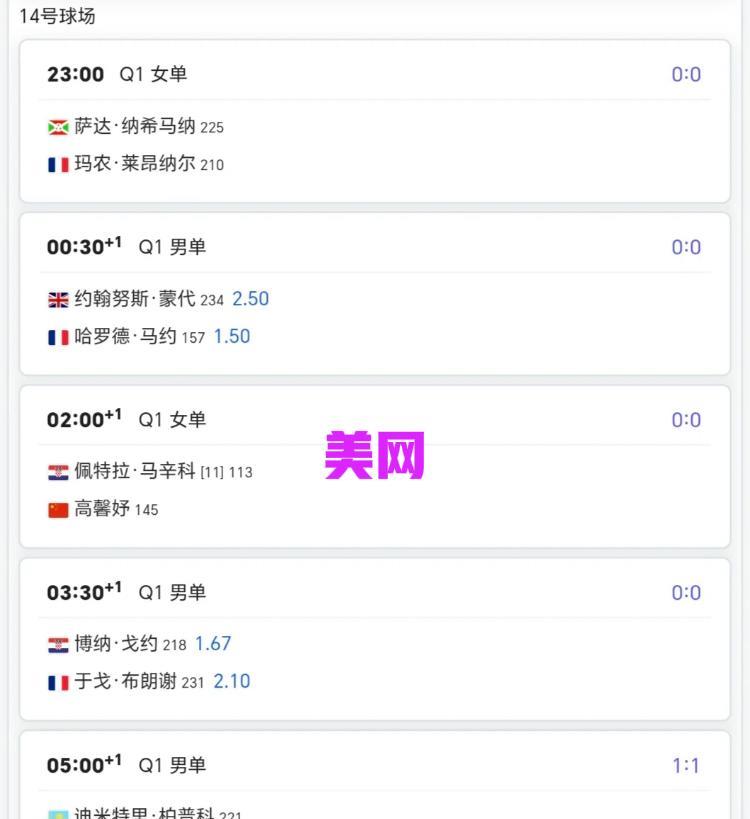Image resolution: width=750 pixels, height=819 pixels.
Task: Open the 02:00 Q1 女单 match header
Action: pos(126,420)
